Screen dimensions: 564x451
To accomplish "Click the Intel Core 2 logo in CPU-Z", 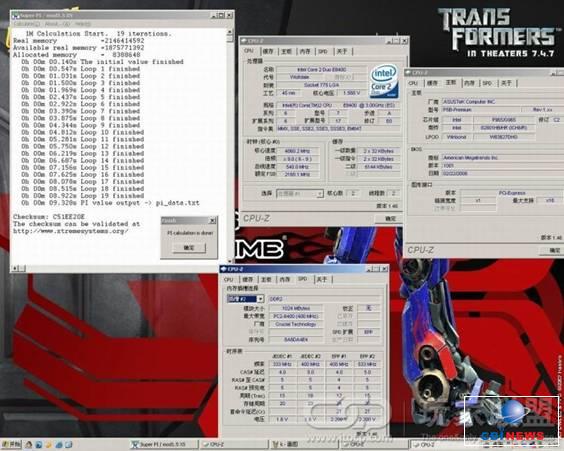I will pos(385,82).
